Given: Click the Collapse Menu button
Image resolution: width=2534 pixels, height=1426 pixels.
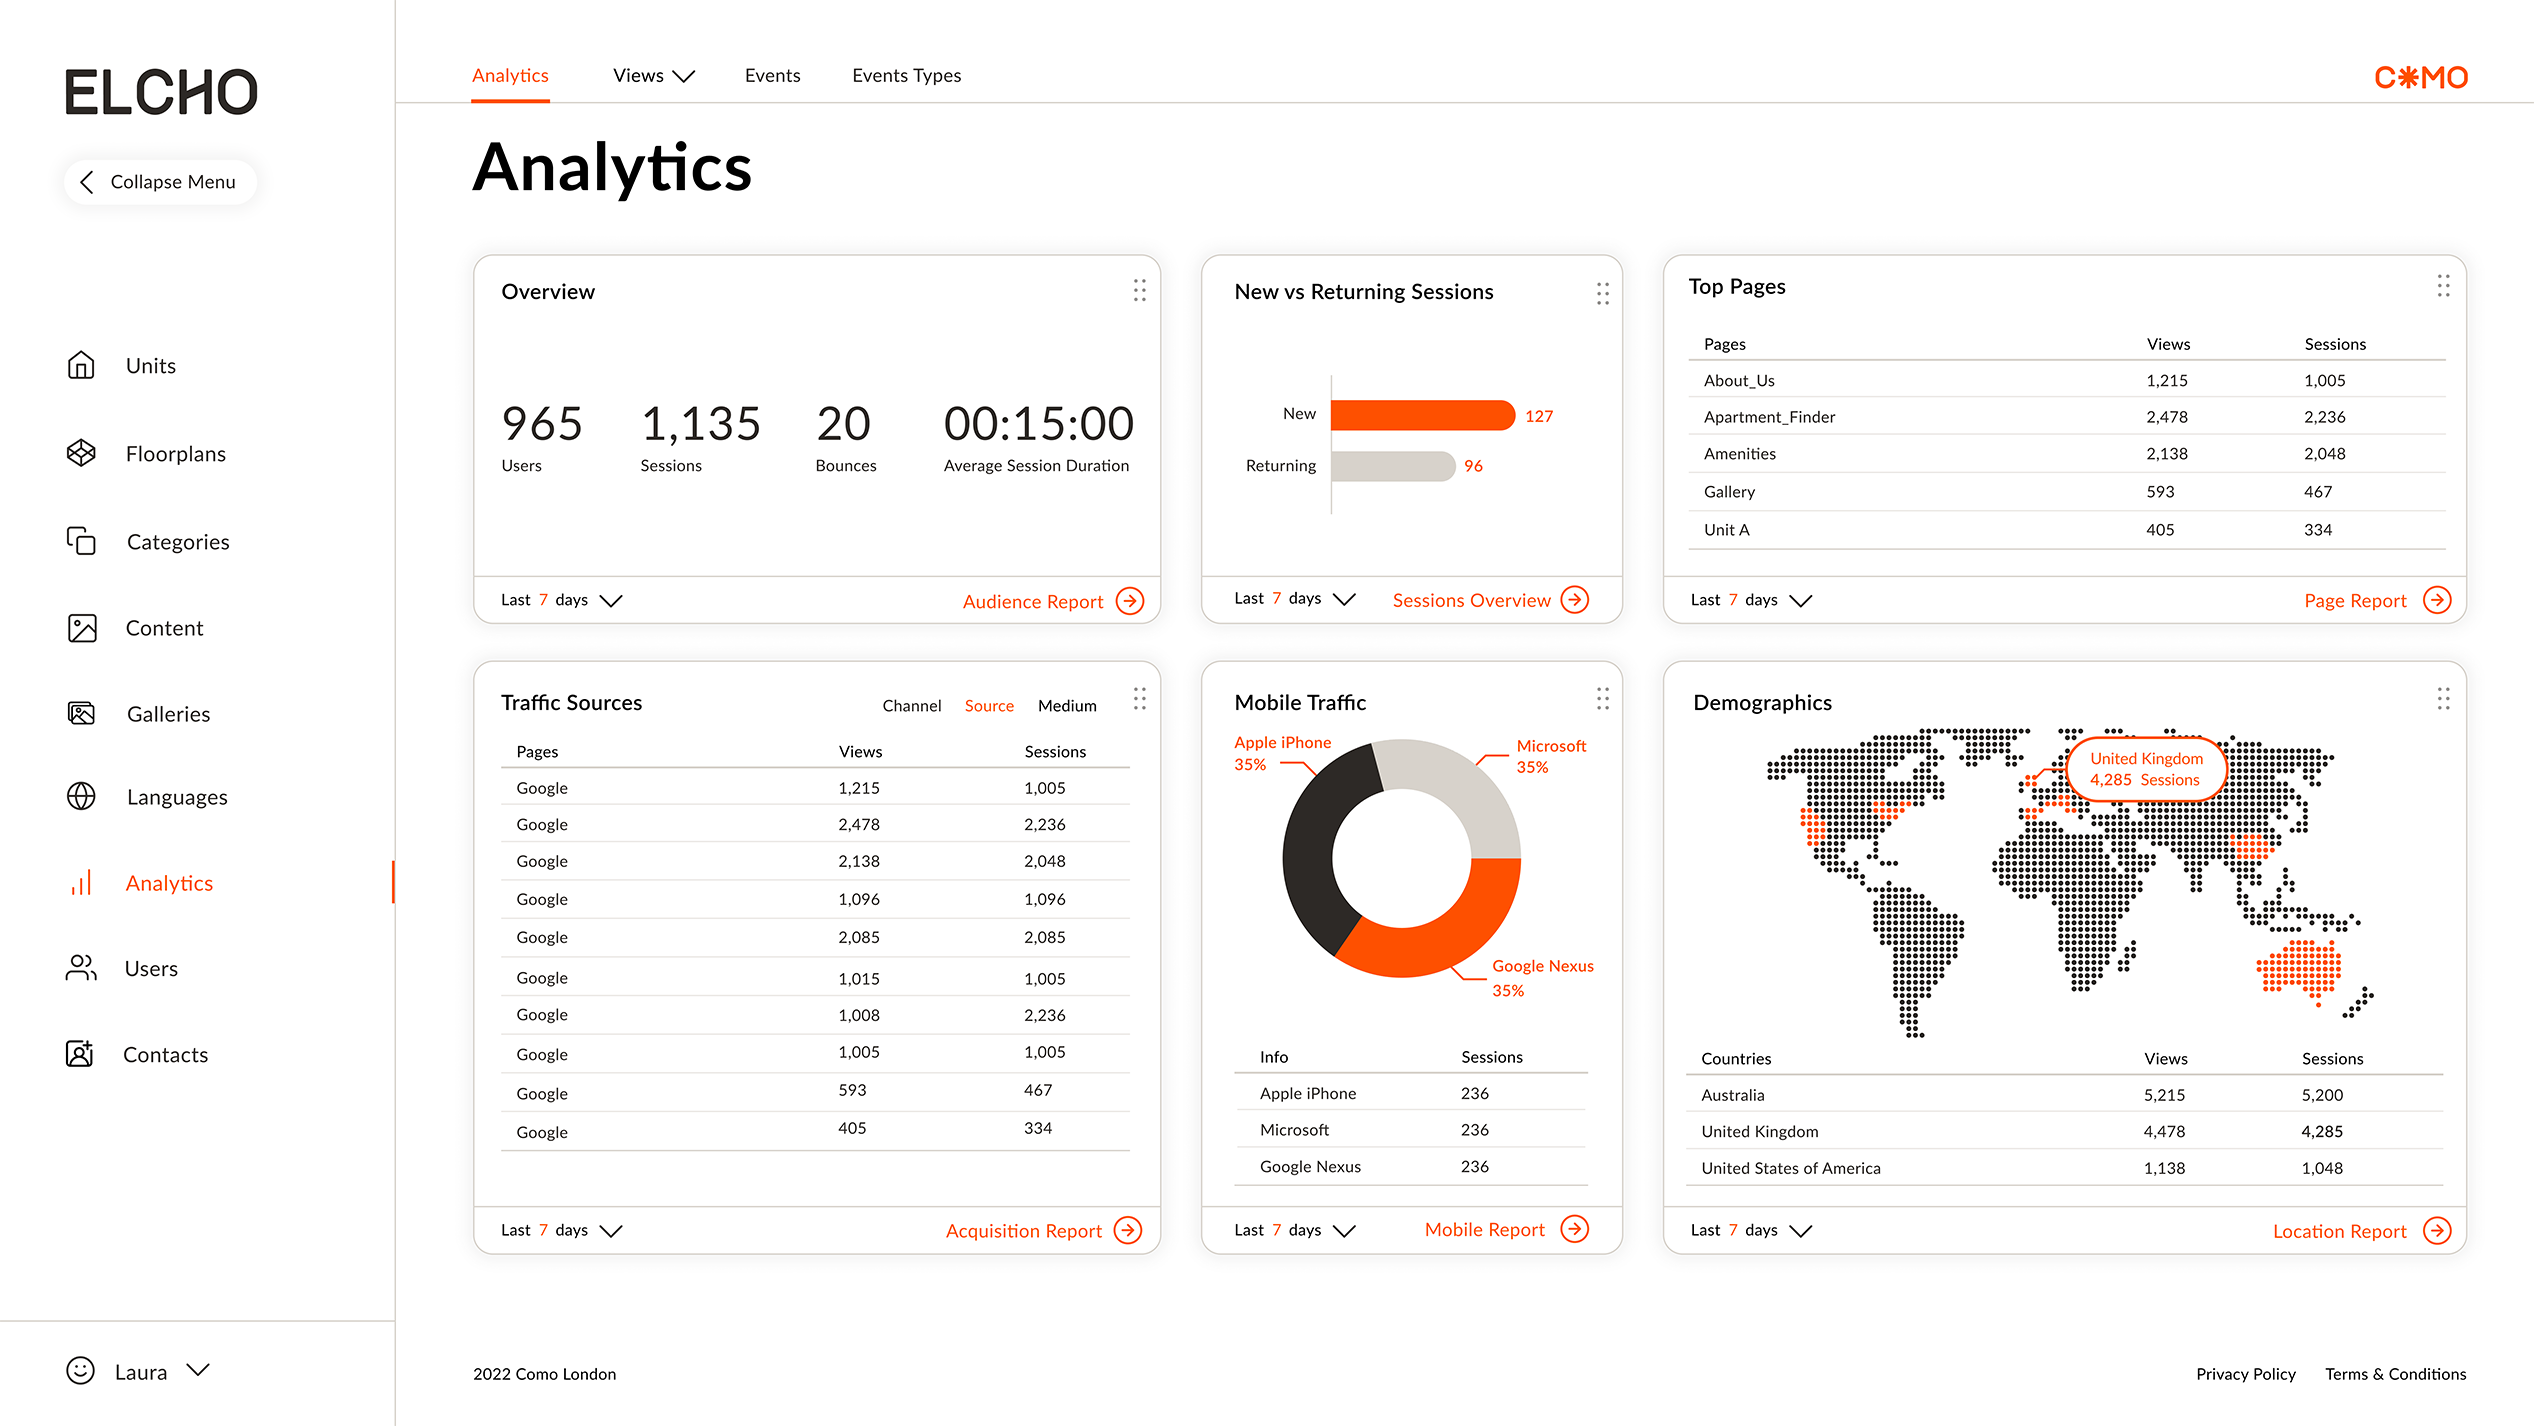Looking at the screenshot, I should pyautogui.click(x=160, y=182).
